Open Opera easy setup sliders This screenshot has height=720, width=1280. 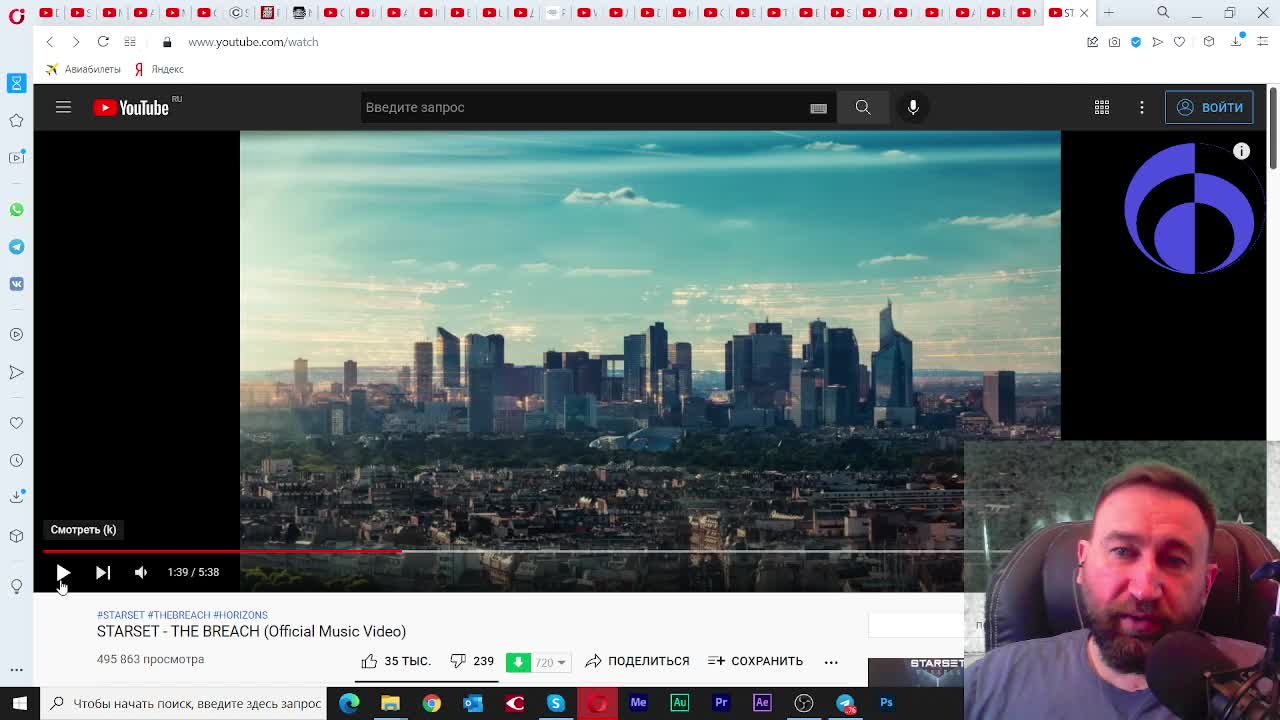coord(1262,42)
